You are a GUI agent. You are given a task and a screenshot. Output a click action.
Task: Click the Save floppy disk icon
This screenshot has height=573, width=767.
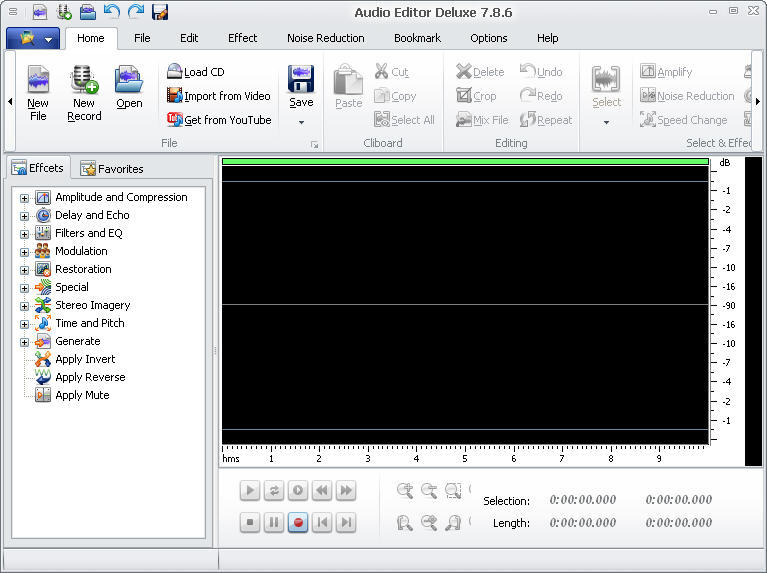point(301,79)
